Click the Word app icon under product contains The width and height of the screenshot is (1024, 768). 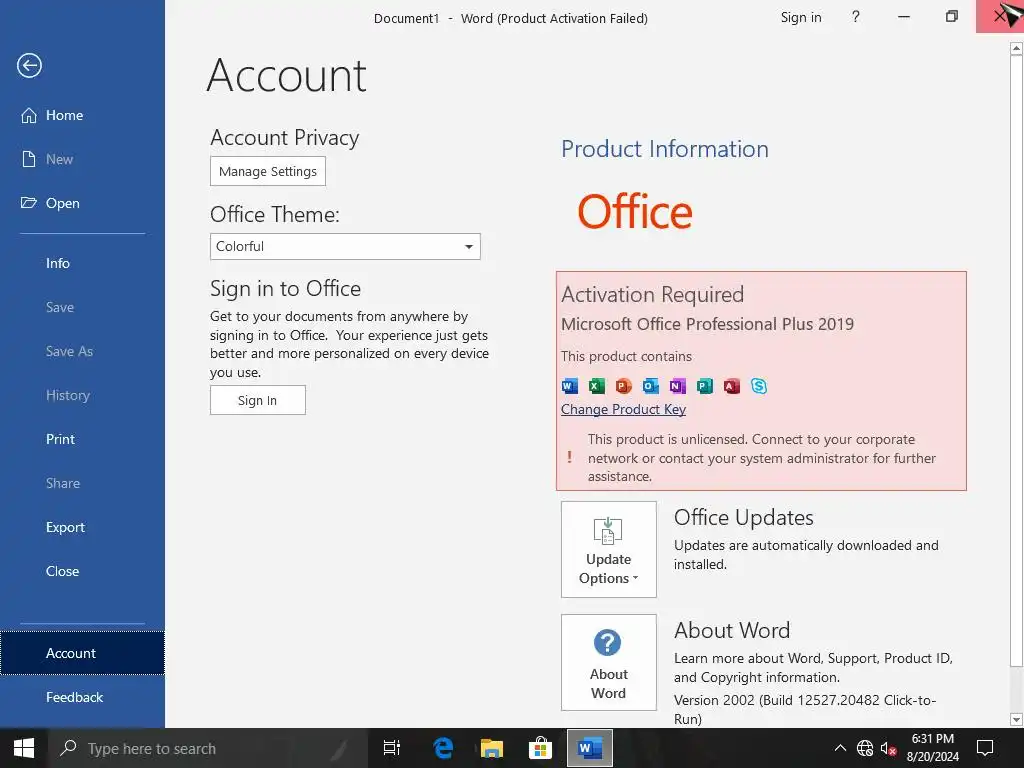569,386
